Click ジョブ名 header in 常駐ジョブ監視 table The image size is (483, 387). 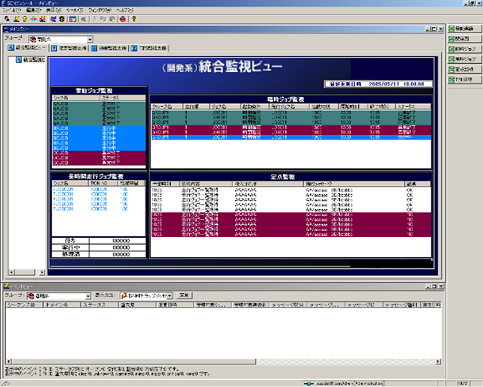pos(76,98)
